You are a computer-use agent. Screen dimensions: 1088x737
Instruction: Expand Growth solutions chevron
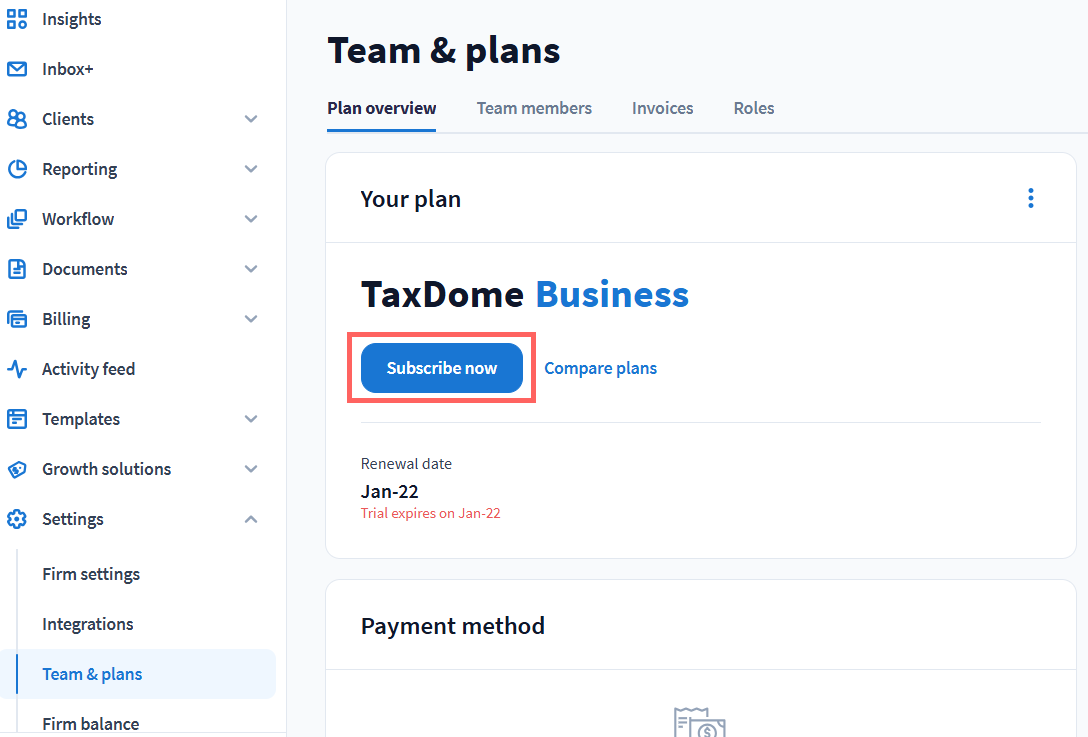pos(251,469)
